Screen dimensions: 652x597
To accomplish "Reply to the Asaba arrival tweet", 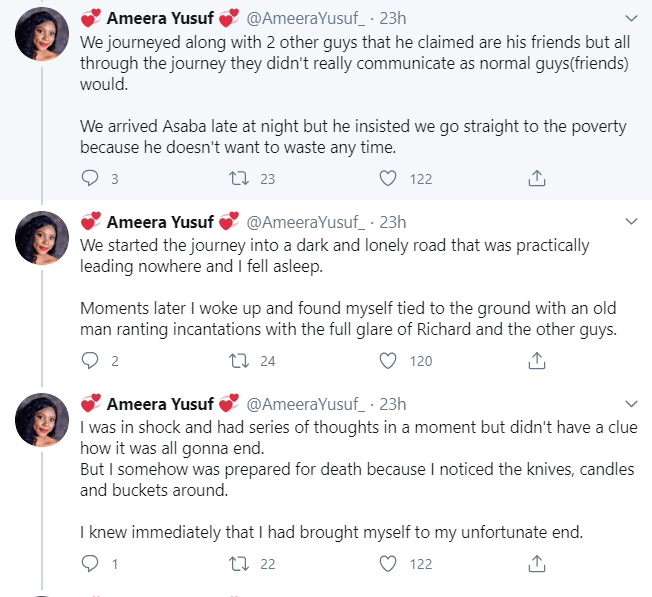I will [x=91, y=179].
